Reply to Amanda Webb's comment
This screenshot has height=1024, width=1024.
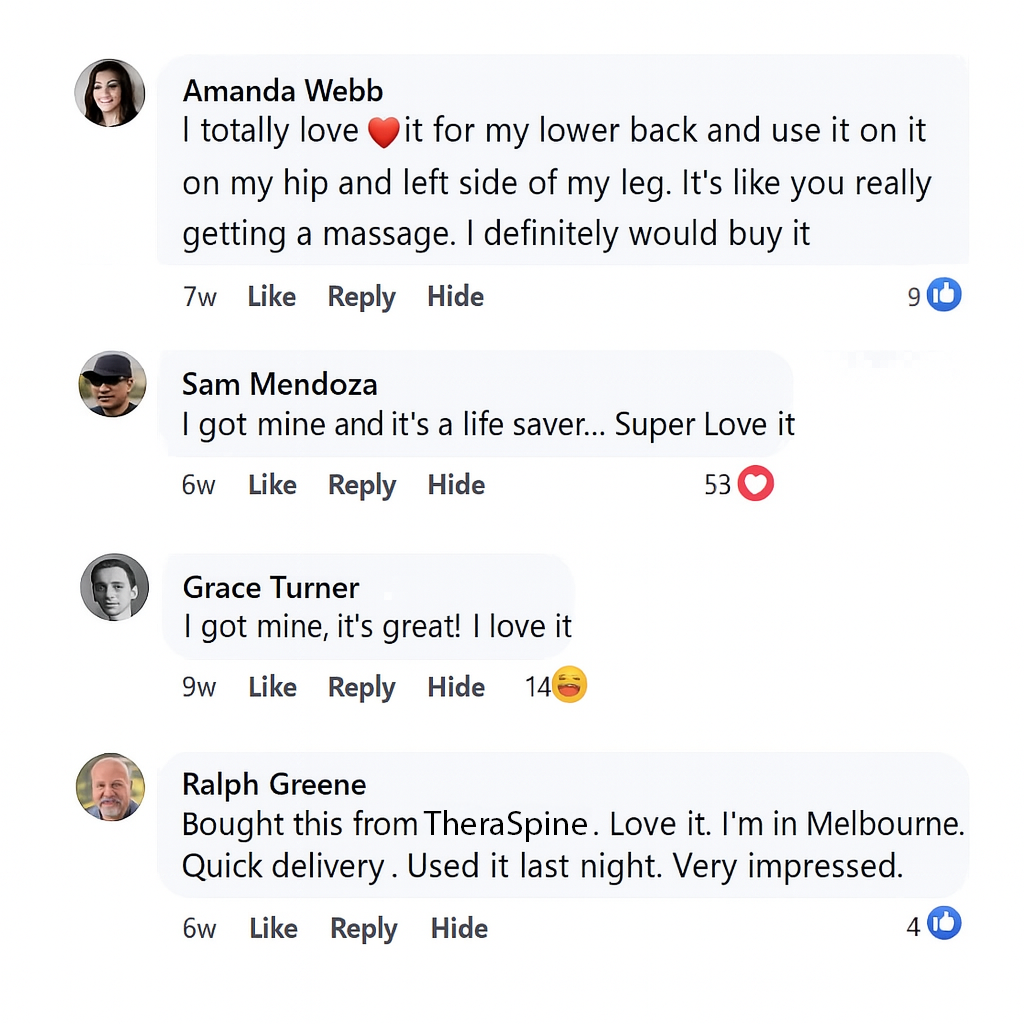(x=361, y=297)
